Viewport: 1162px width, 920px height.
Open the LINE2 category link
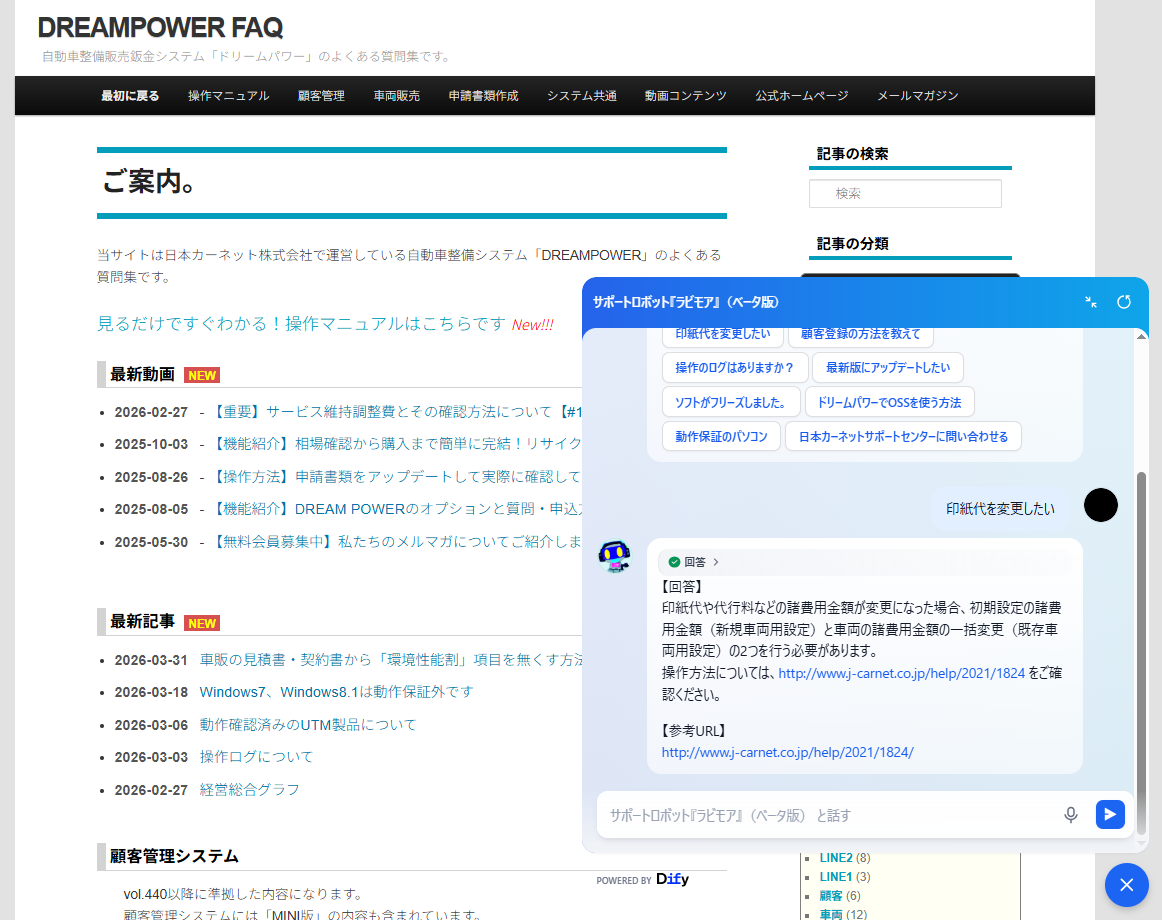836,858
